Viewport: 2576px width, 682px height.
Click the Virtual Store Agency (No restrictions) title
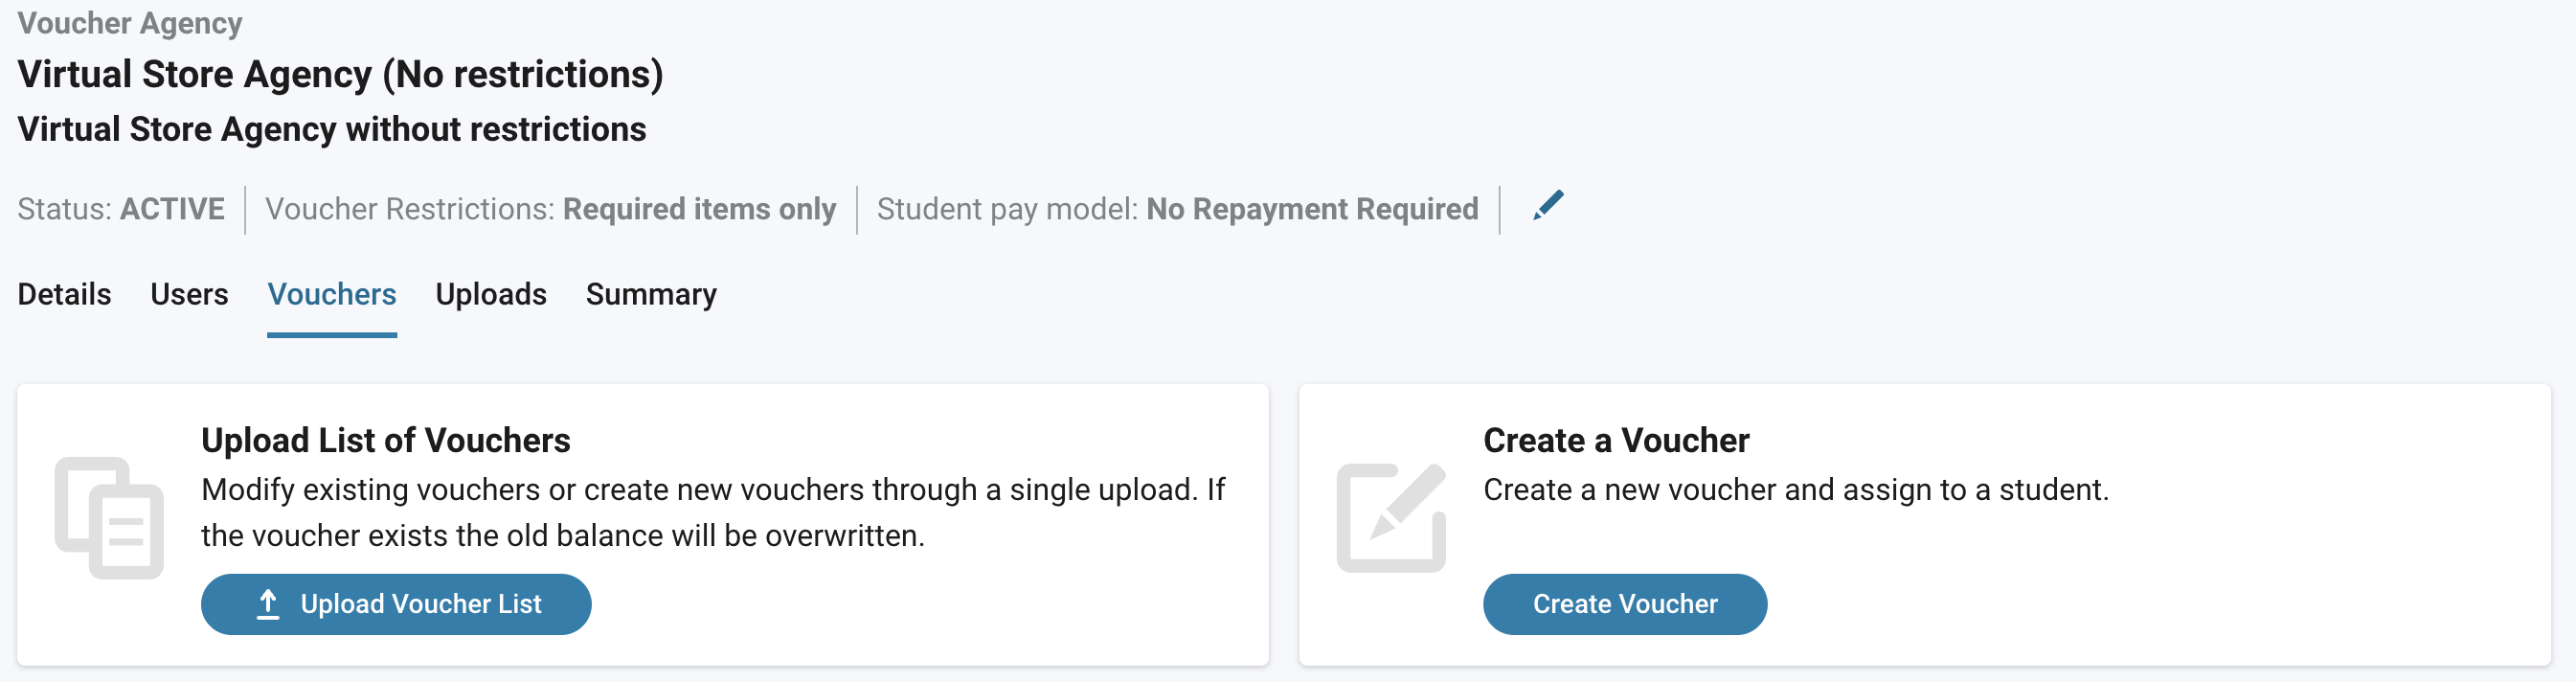pyautogui.click(x=340, y=74)
